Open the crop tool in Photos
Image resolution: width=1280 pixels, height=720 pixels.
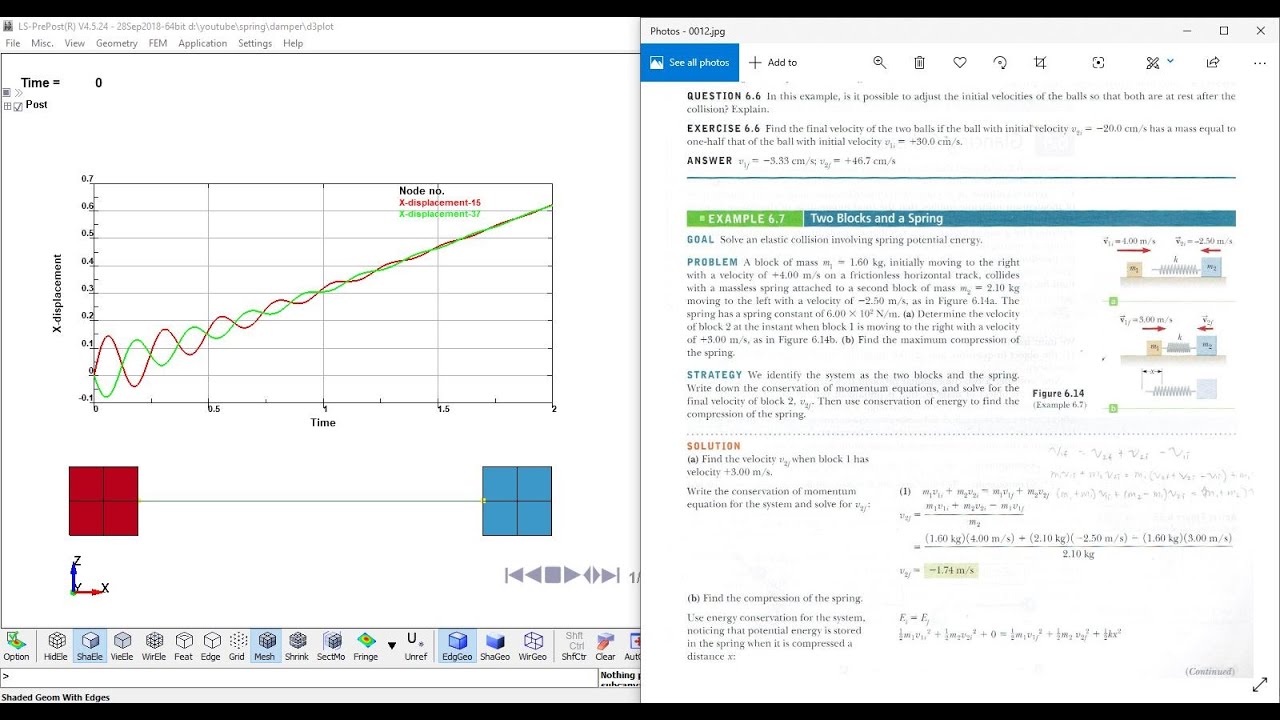click(x=1040, y=62)
